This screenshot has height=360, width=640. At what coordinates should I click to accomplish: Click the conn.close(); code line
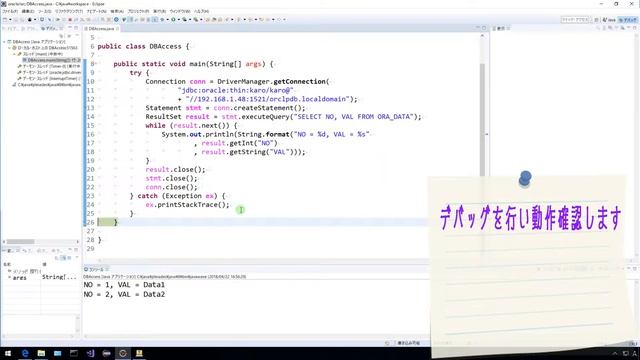[x=171, y=187]
